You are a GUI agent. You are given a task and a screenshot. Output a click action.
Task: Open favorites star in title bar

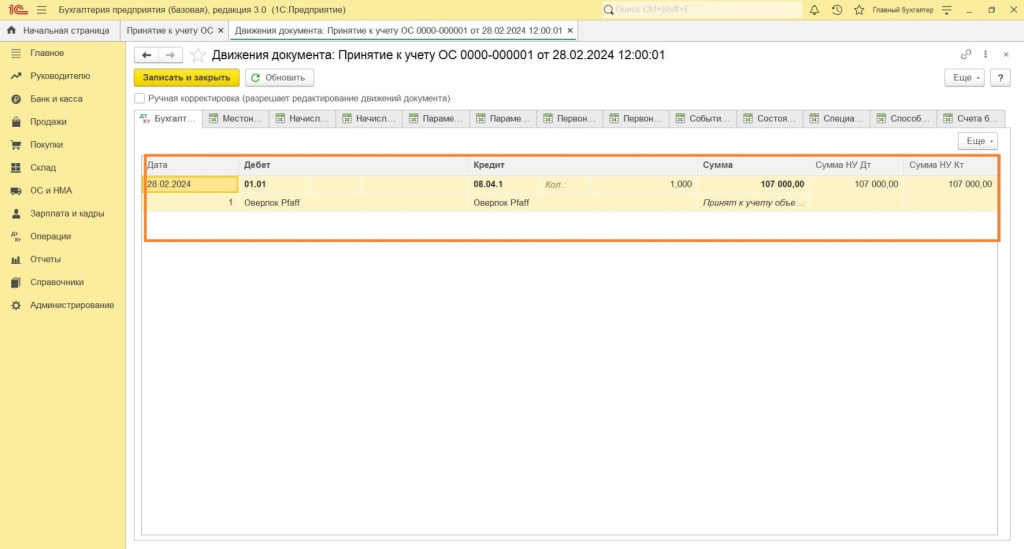pyautogui.click(x=859, y=9)
